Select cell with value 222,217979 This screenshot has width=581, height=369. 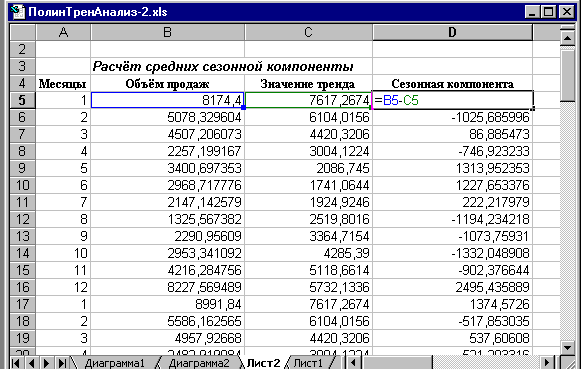[452, 202]
